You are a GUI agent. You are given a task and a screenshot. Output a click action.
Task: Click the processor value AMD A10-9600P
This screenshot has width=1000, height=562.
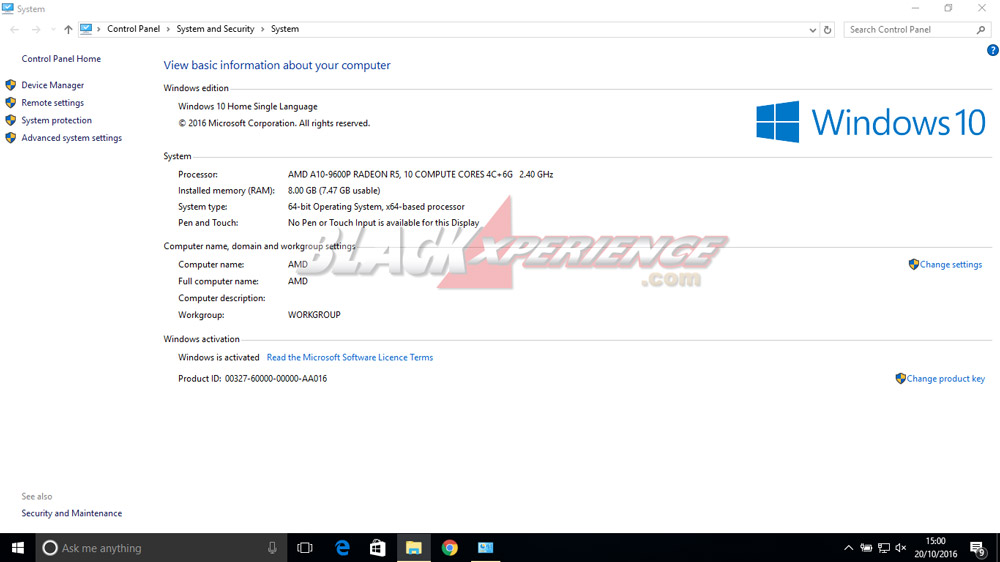[420, 174]
